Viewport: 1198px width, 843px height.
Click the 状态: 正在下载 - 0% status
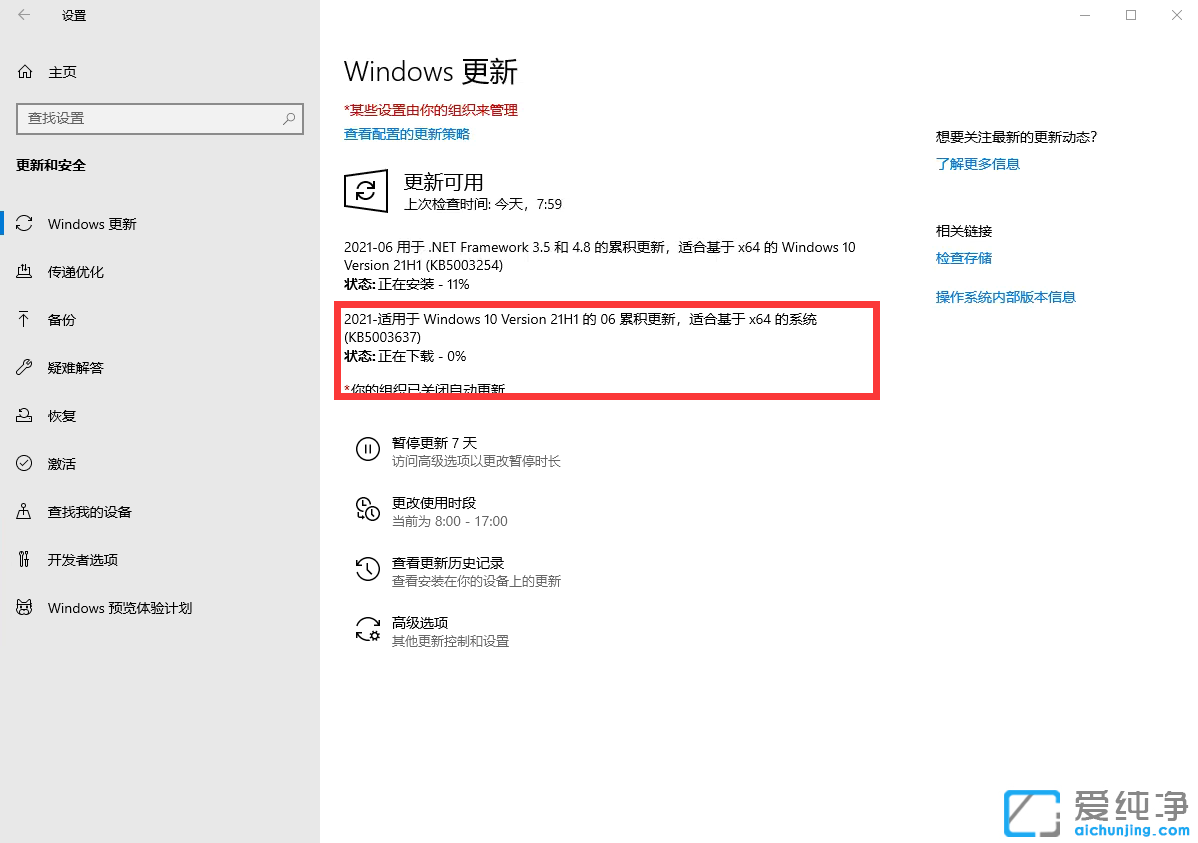click(405, 356)
